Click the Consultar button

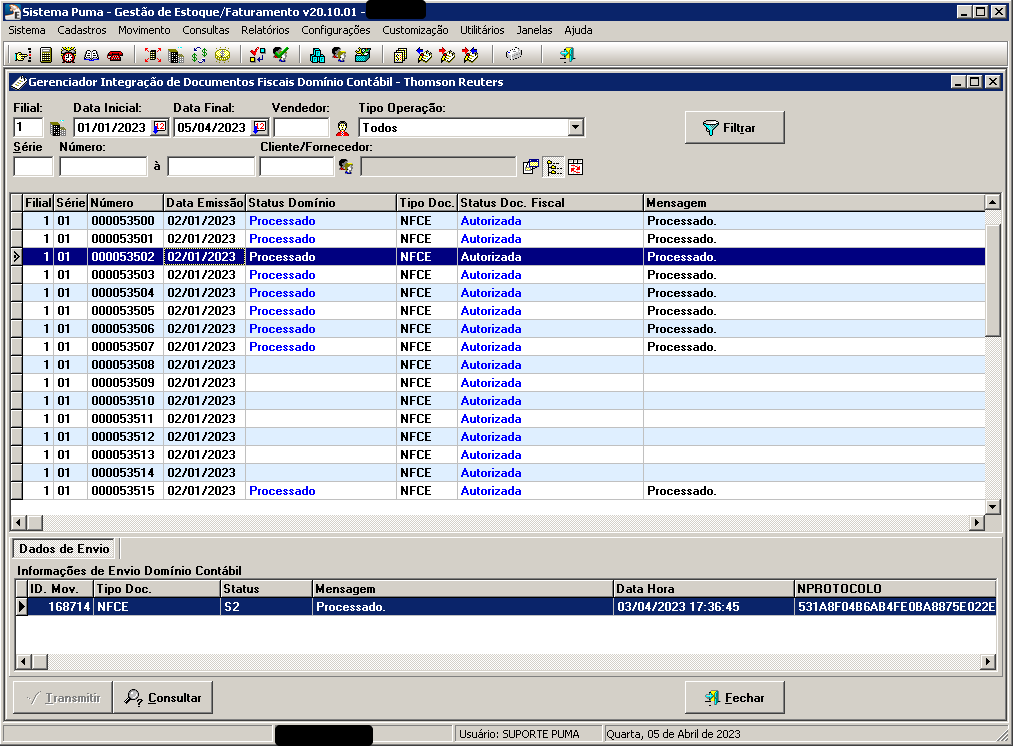click(x=163, y=698)
